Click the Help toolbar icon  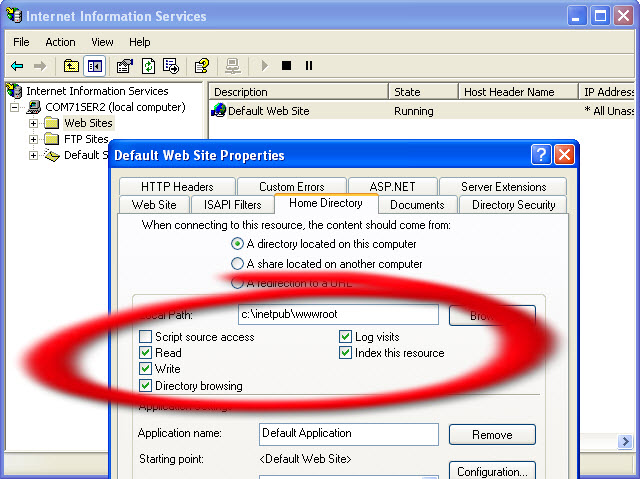202,66
